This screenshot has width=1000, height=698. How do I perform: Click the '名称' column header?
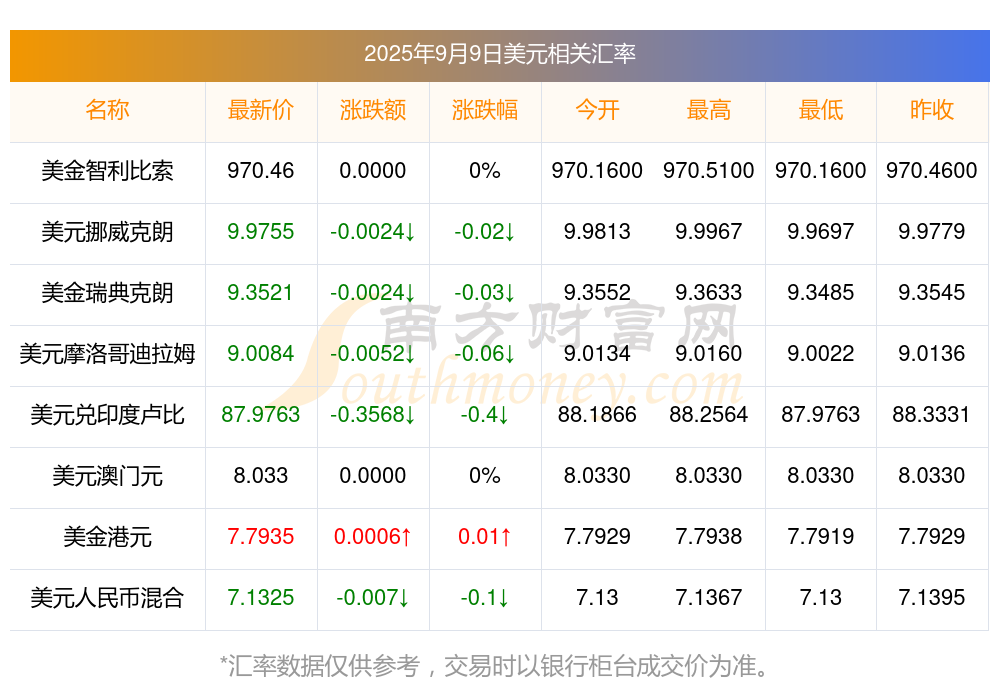pyautogui.click(x=107, y=110)
